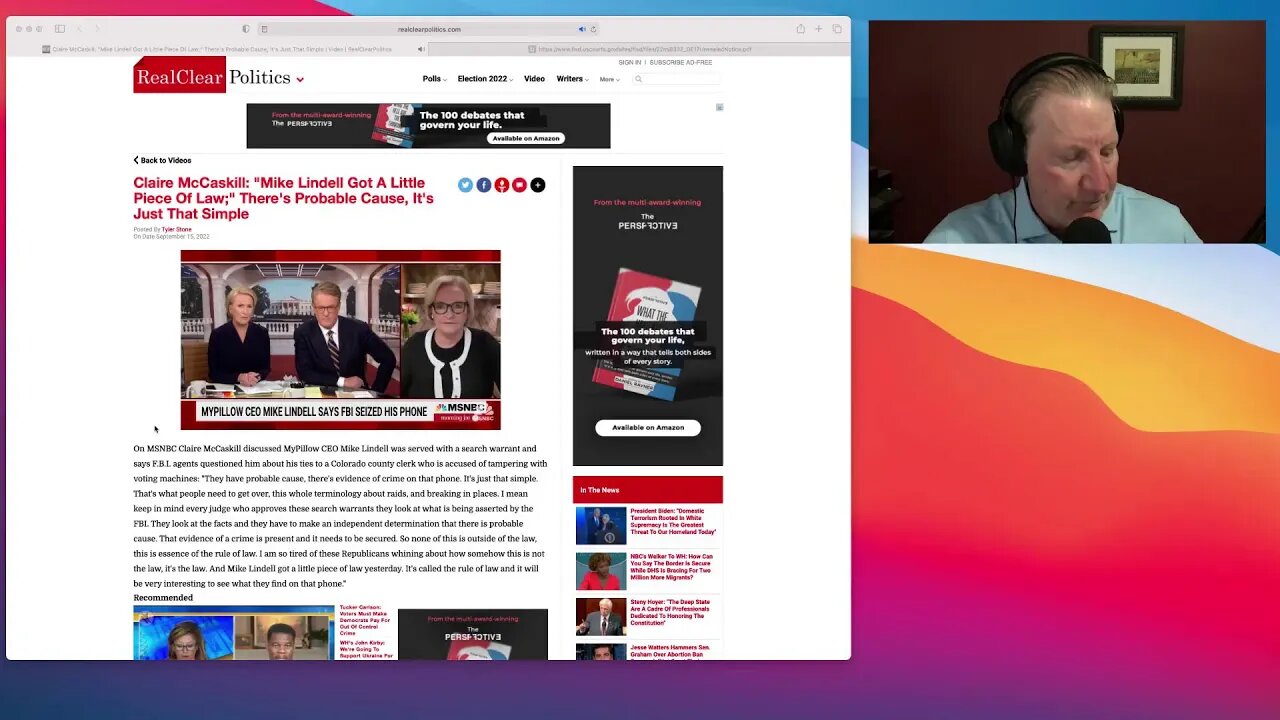Image resolution: width=1280 pixels, height=720 pixels.
Task: Go back using Safari back arrow
Action: [80, 29]
